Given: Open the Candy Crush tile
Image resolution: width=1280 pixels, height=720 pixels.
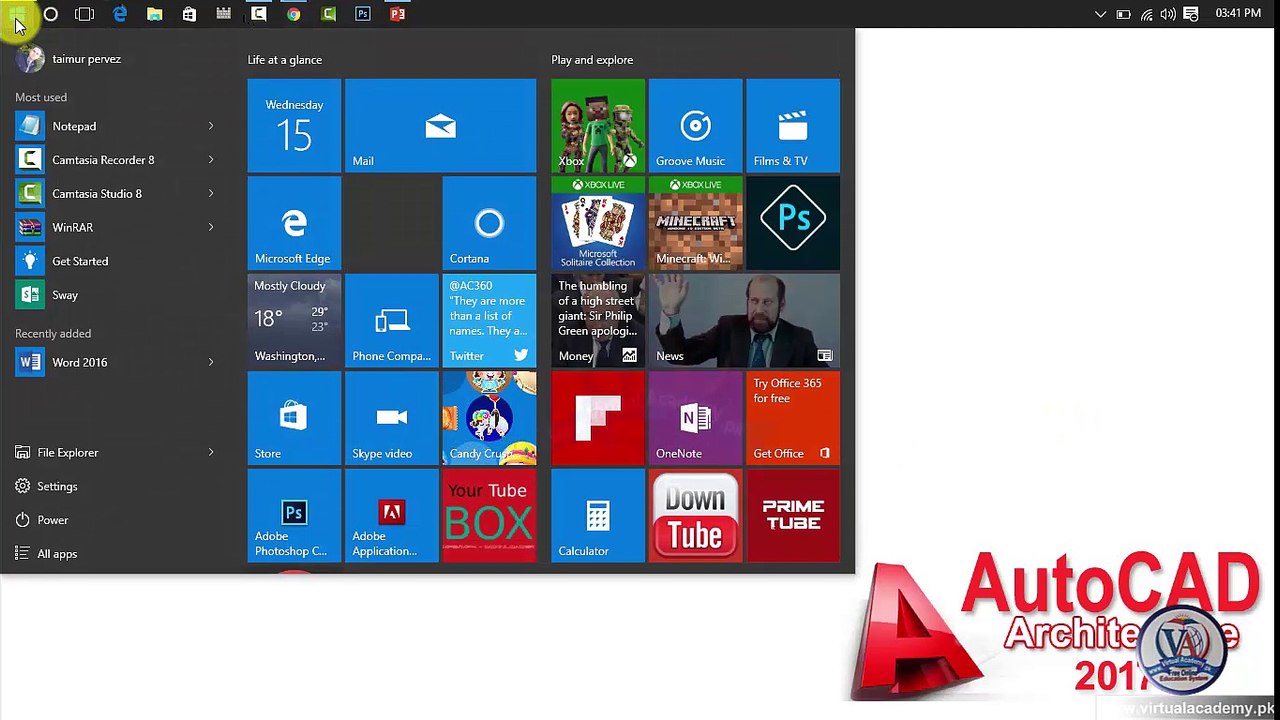Looking at the screenshot, I should (489, 419).
